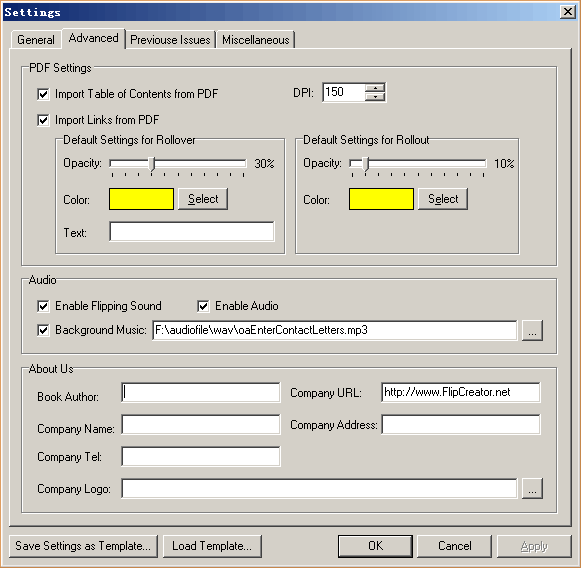Select the Advanced tab
This screenshot has width=581, height=568.
93,38
